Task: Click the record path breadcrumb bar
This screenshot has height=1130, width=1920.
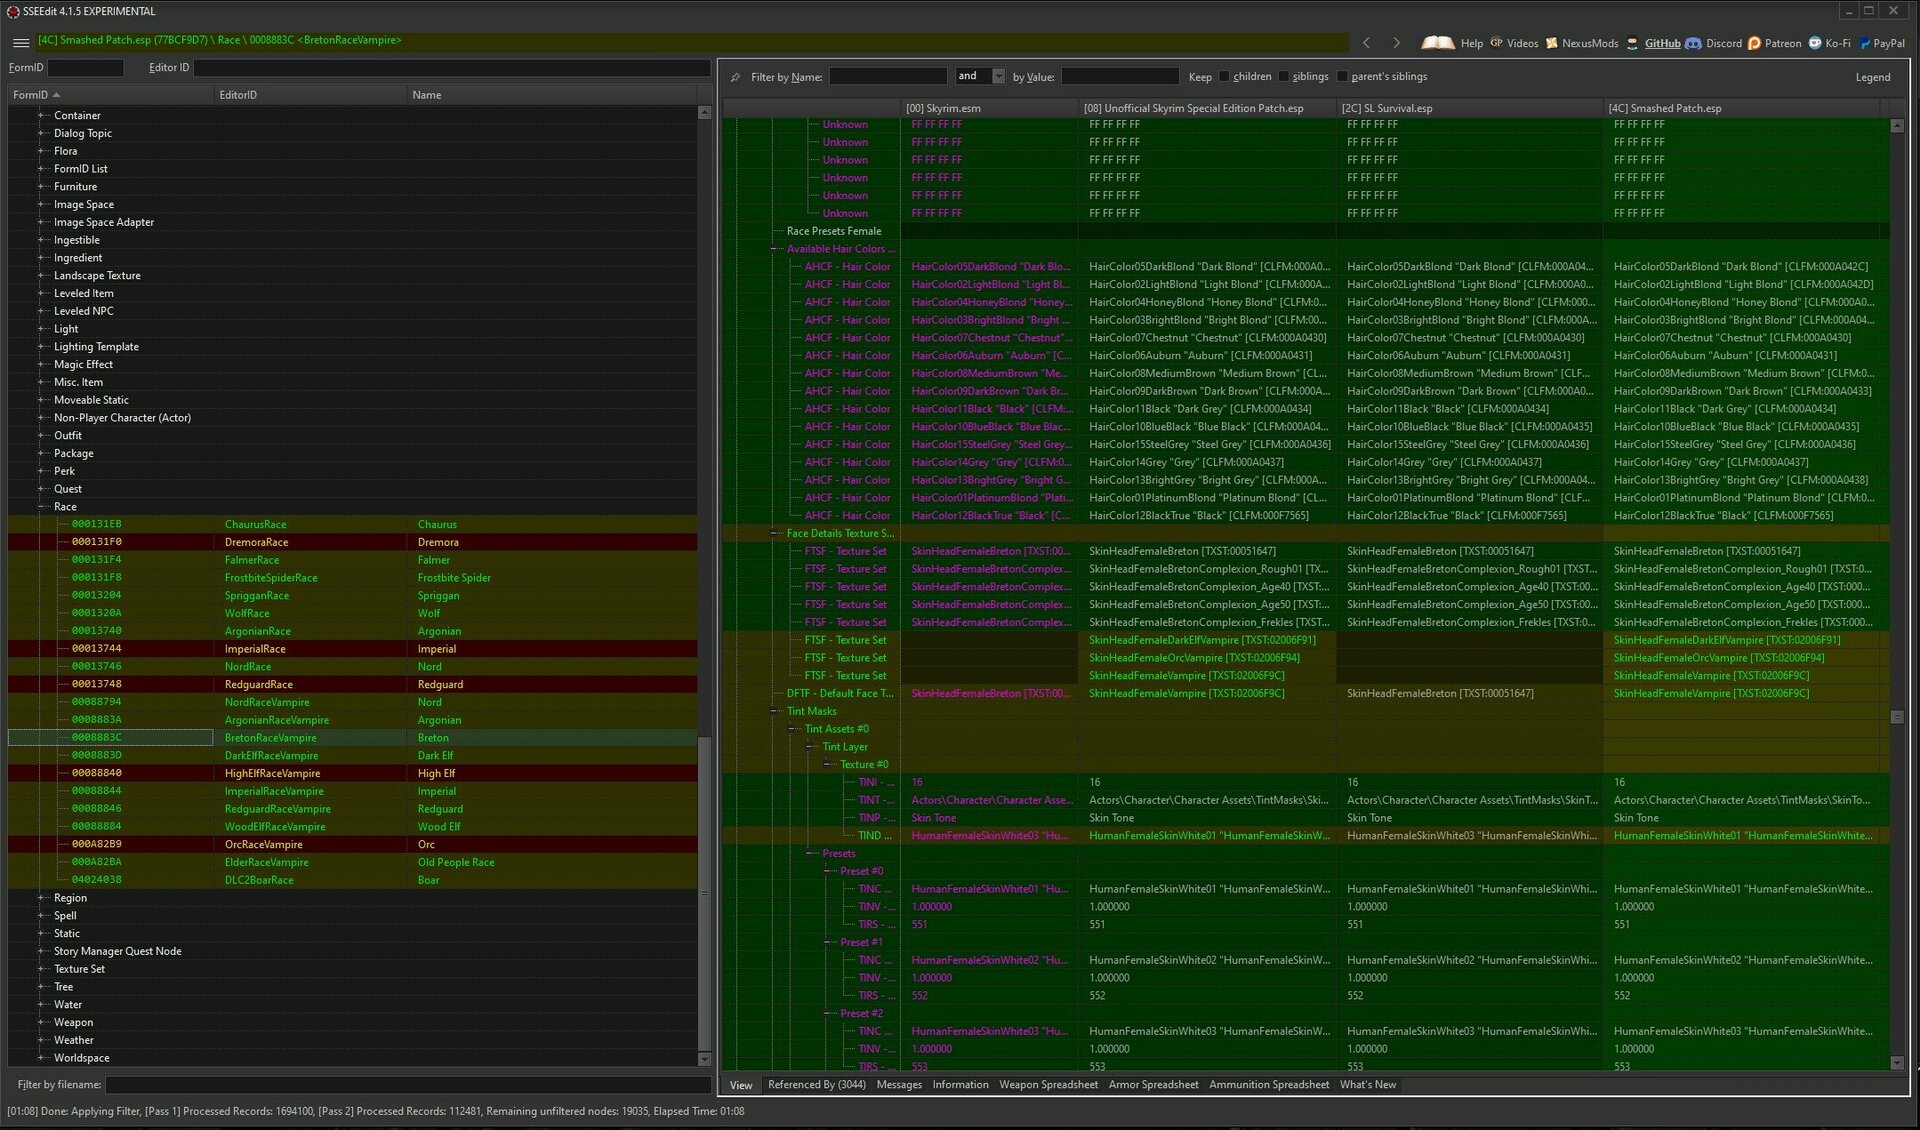Action: (690, 41)
